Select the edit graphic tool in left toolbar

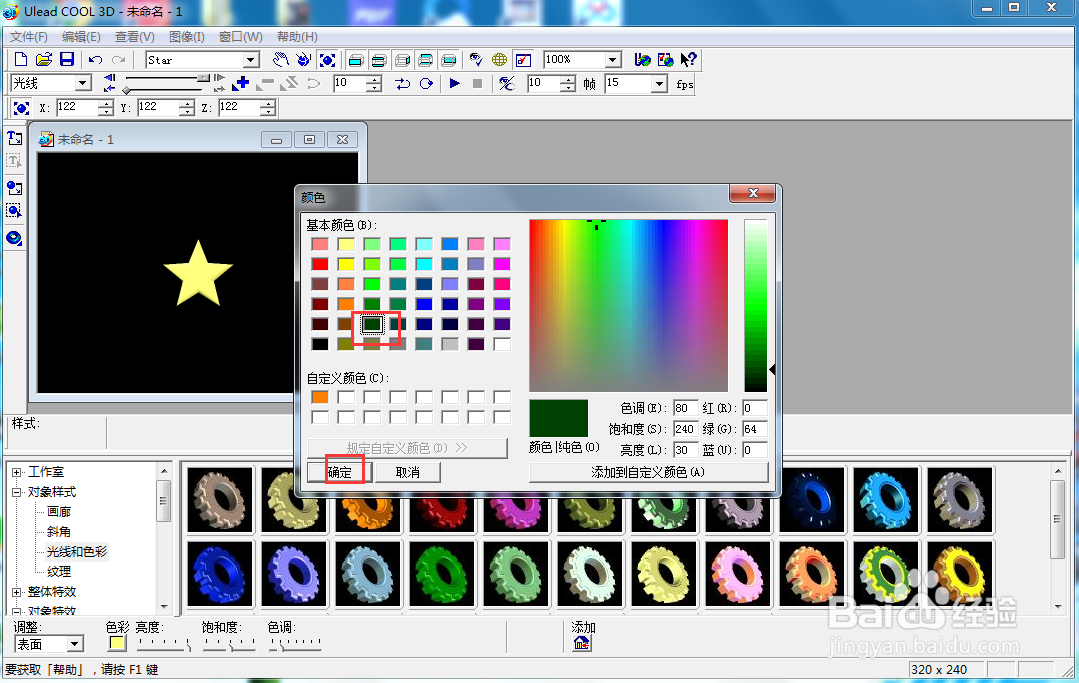(14, 210)
